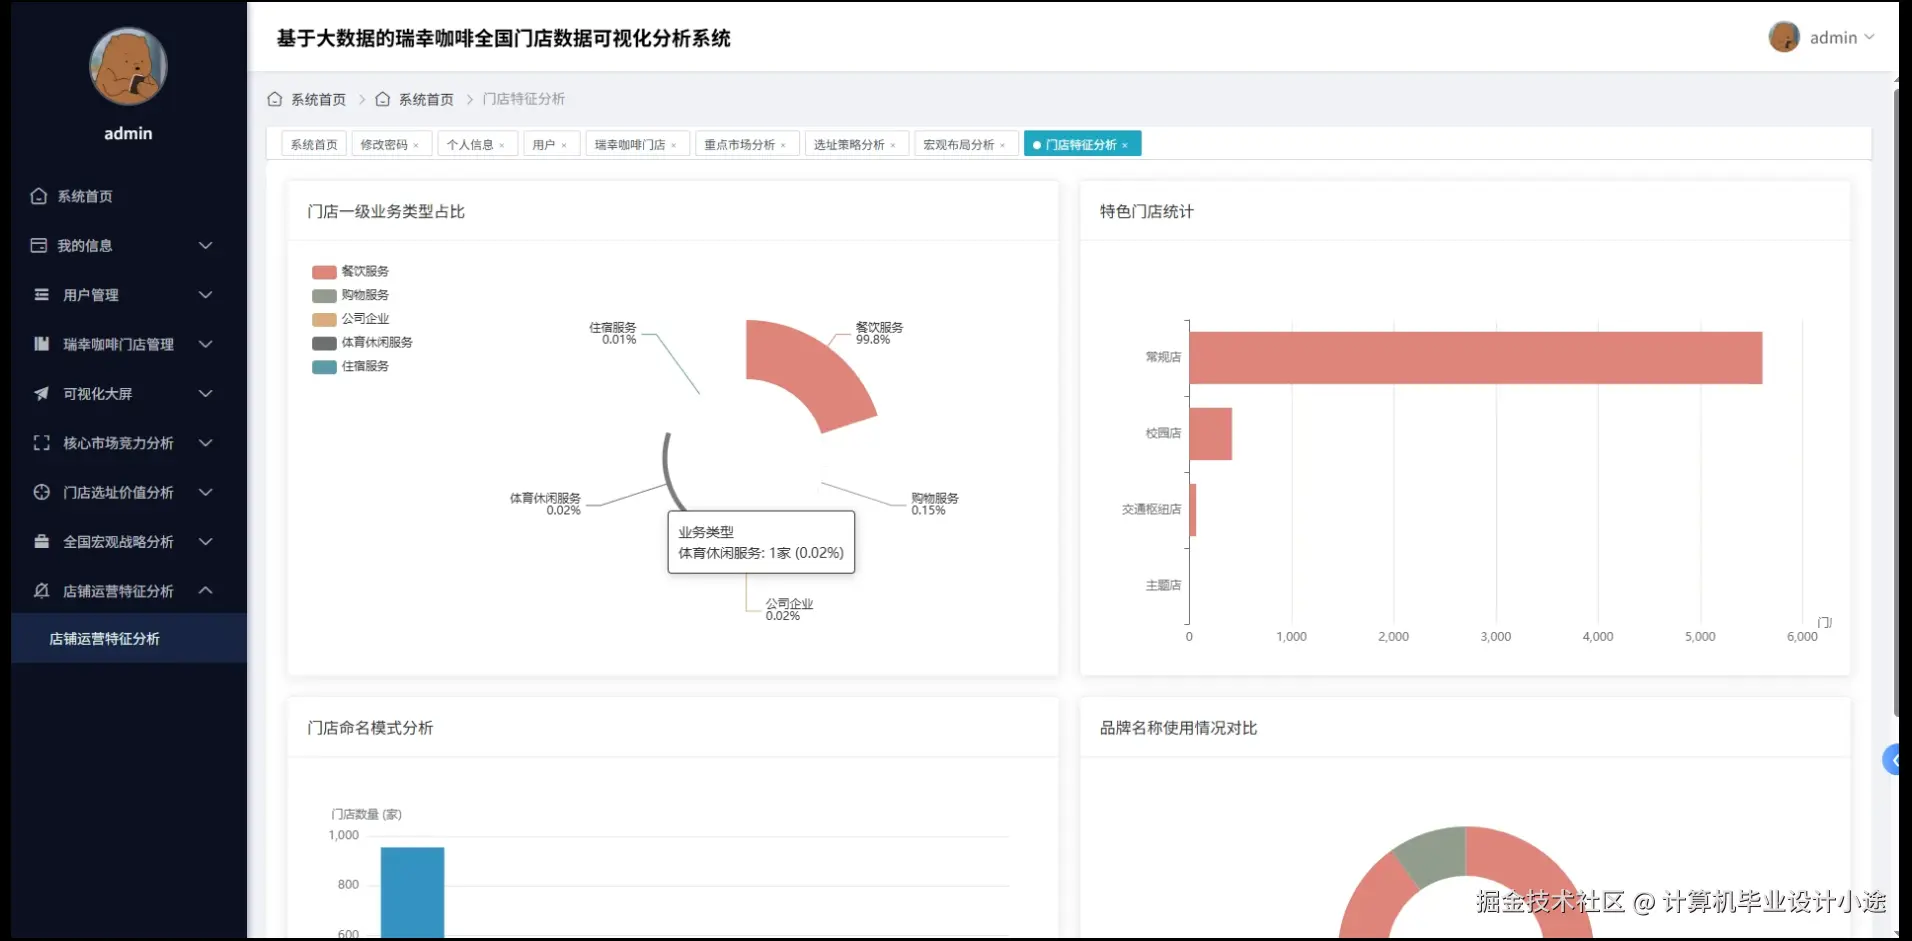
Task: Click the 用户管理 list icon
Action: coord(41,295)
